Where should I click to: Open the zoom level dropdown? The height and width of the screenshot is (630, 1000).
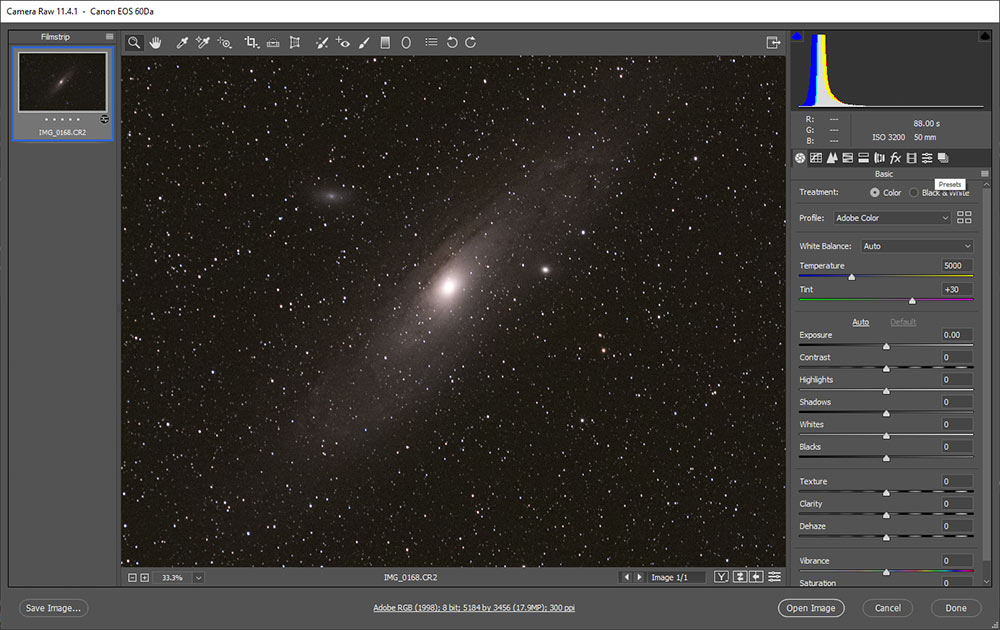197,577
